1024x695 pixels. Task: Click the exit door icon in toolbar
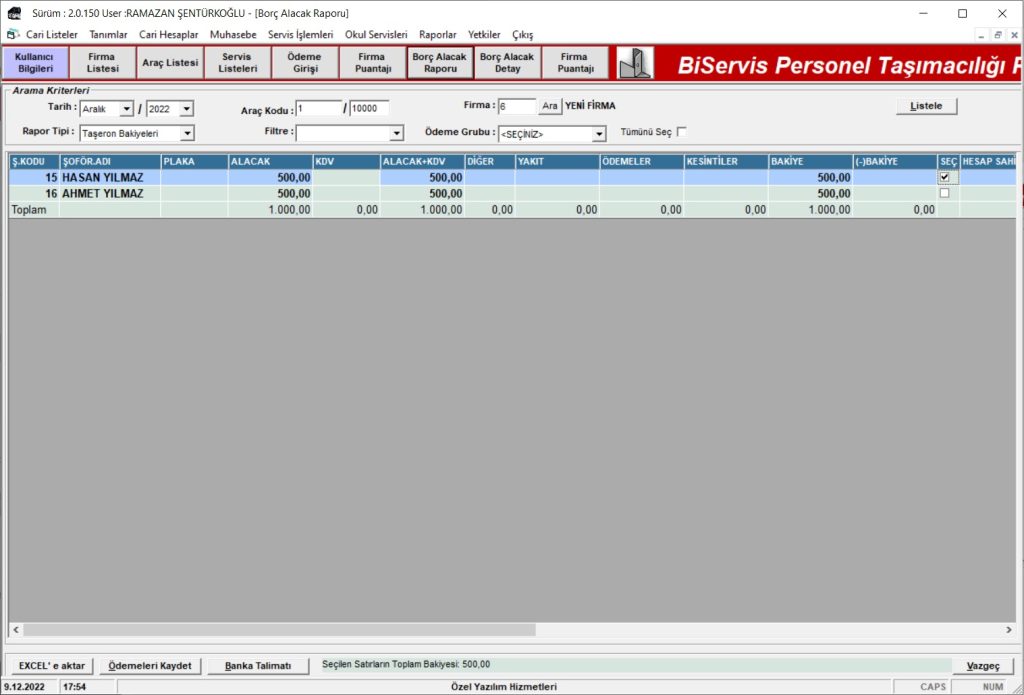(x=635, y=63)
